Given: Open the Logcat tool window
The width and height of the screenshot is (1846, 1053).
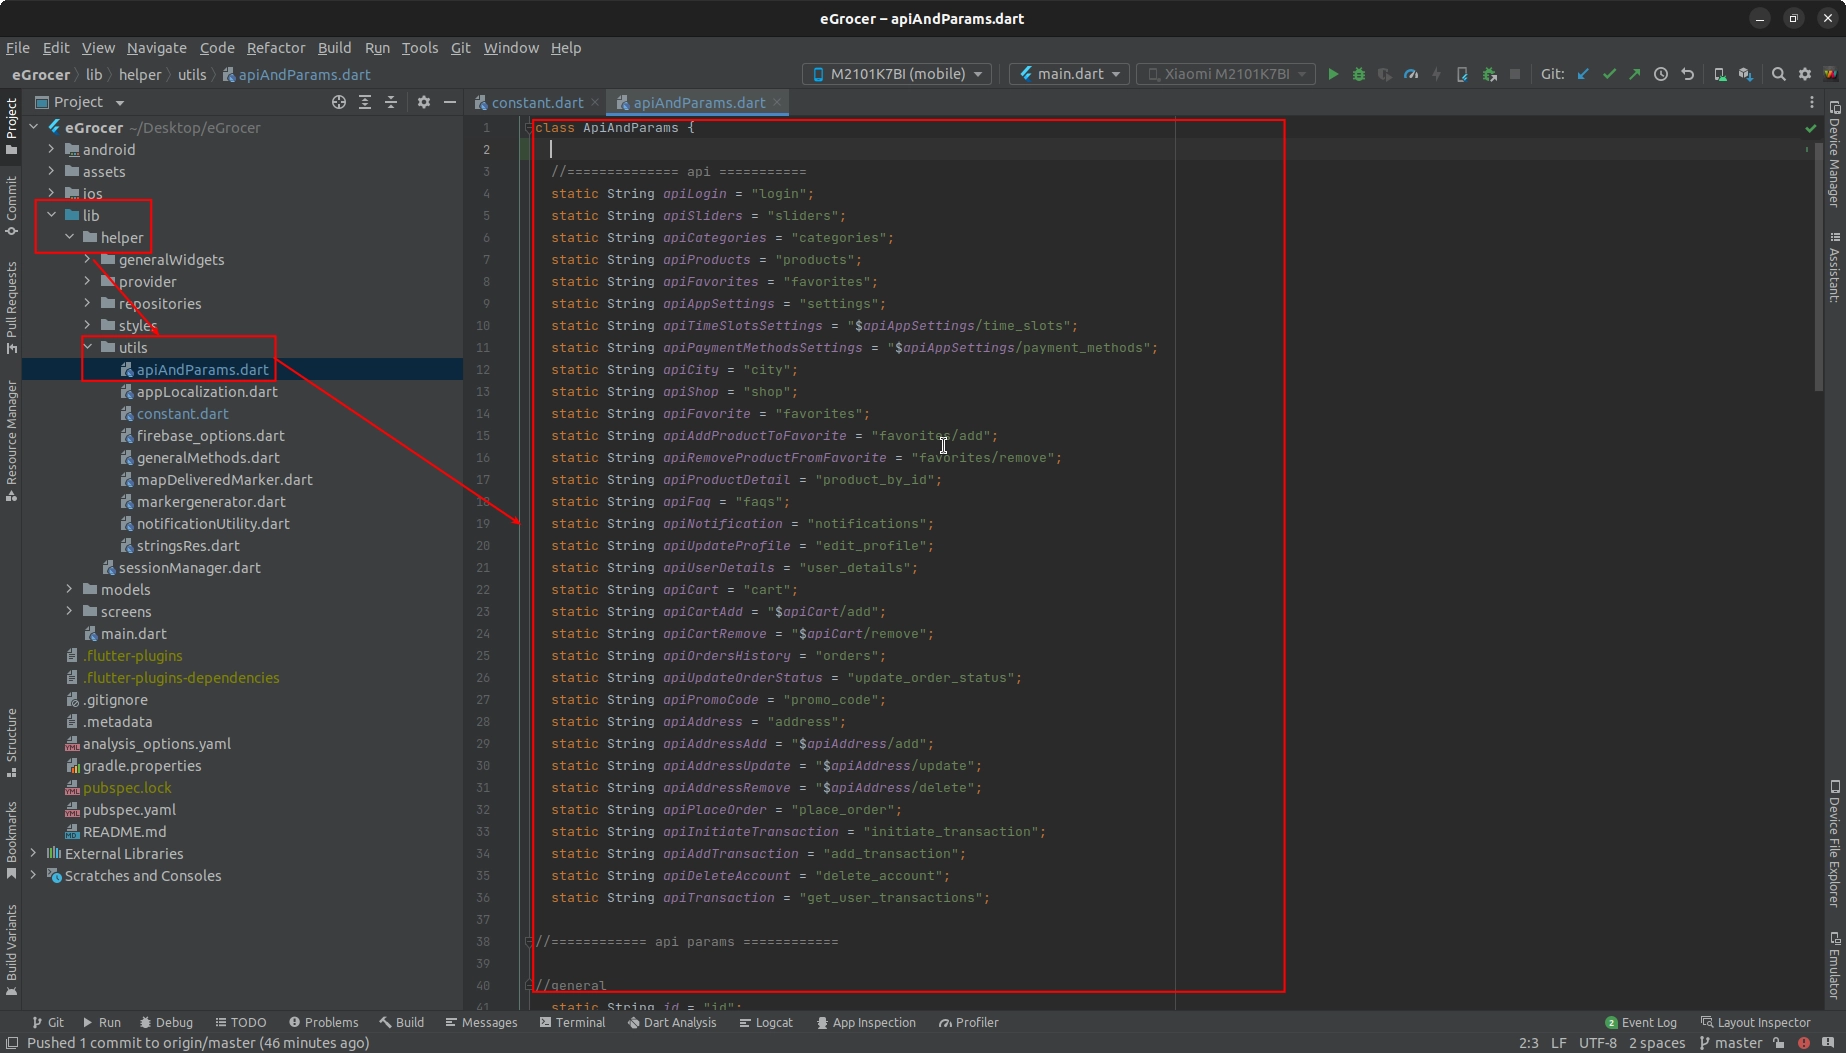Looking at the screenshot, I should click(x=766, y=1022).
